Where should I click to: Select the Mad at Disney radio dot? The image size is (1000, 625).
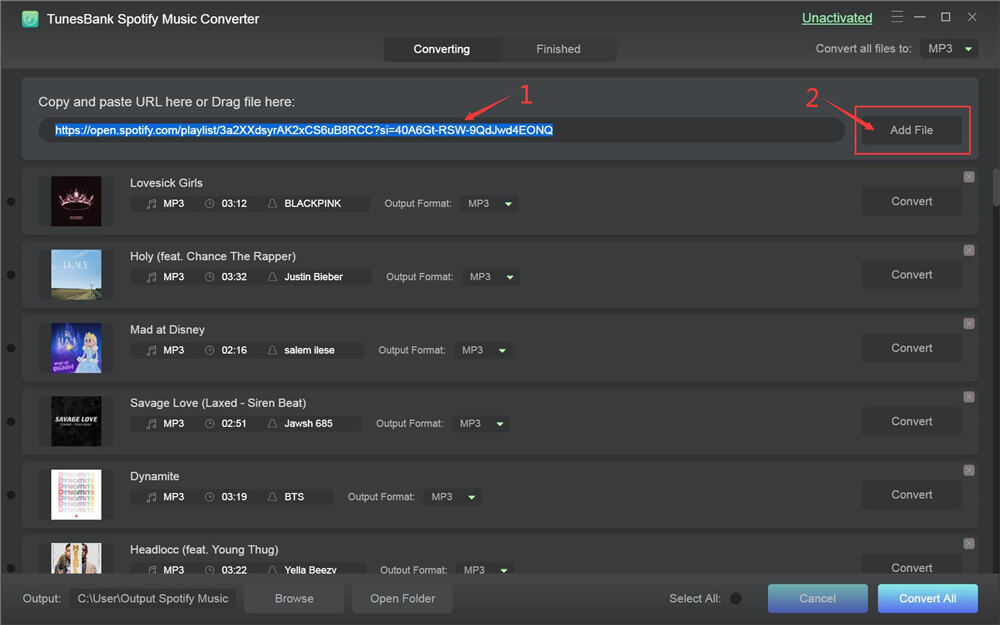pos(11,348)
